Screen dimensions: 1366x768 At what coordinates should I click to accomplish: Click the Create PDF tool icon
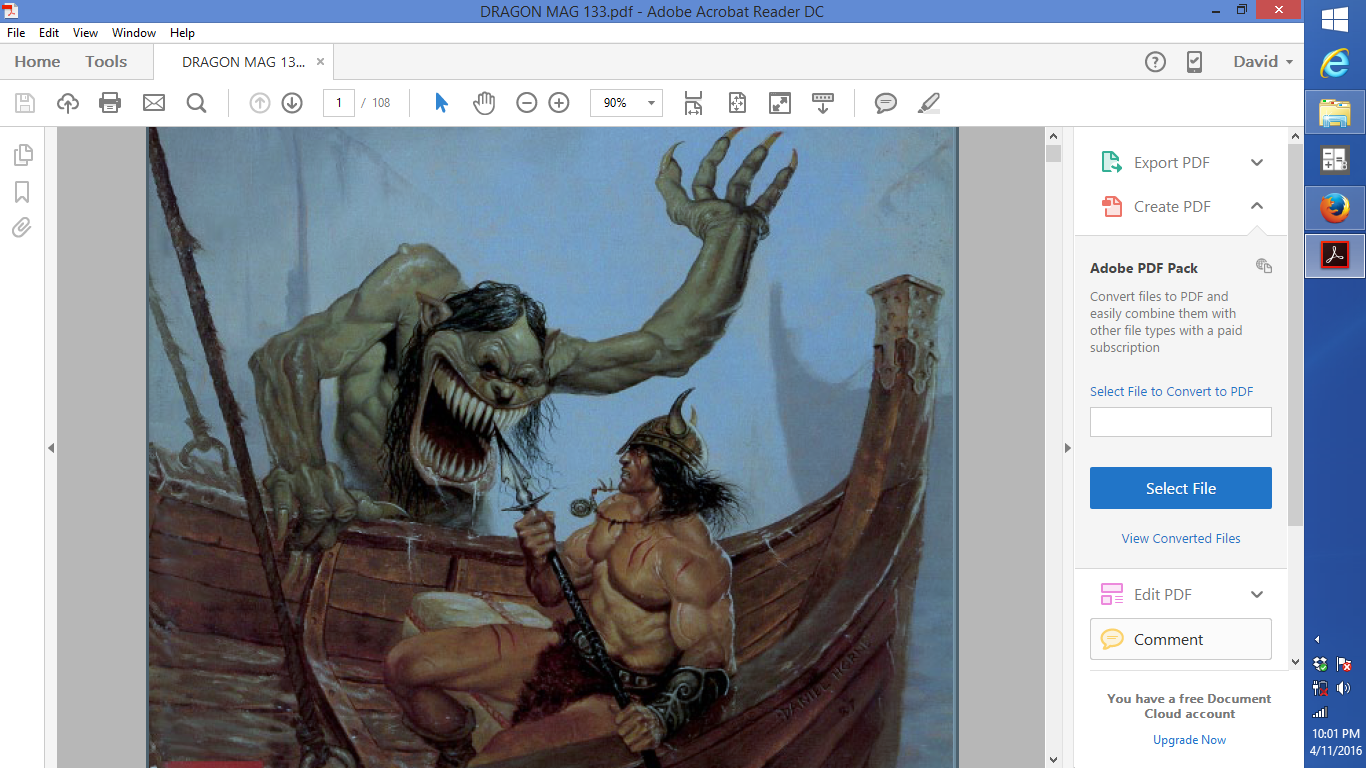1111,206
